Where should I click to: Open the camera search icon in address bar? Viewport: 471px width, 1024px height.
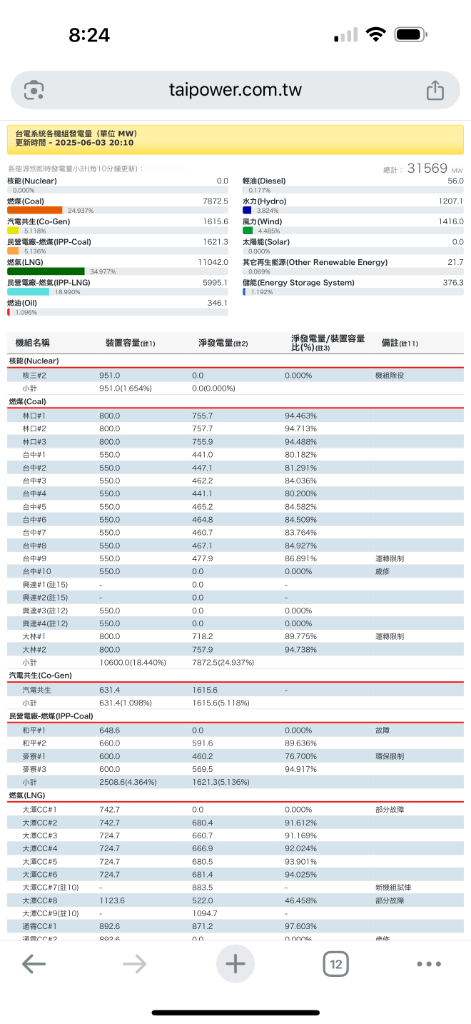click(33, 90)
